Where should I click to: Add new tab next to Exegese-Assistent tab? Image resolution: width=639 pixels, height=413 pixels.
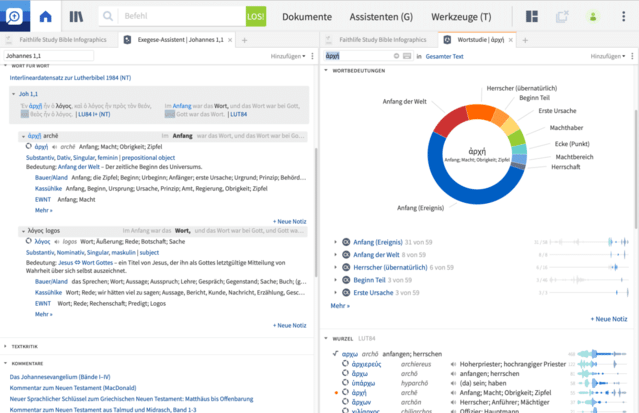click(x=245, y=39)
